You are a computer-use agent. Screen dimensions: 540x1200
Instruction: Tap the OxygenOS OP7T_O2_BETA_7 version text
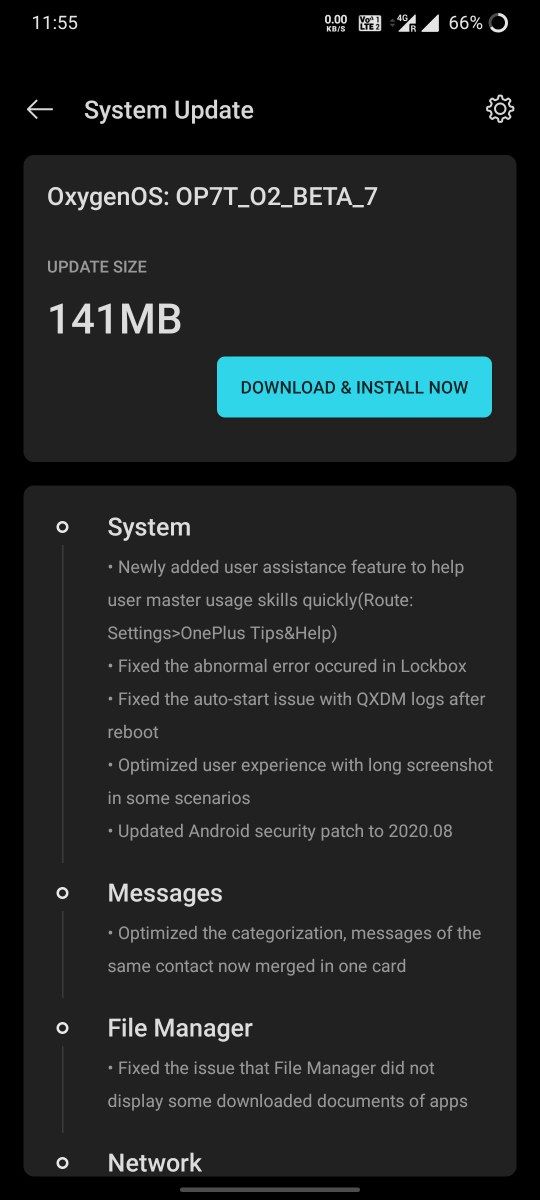tap(212, 197)
